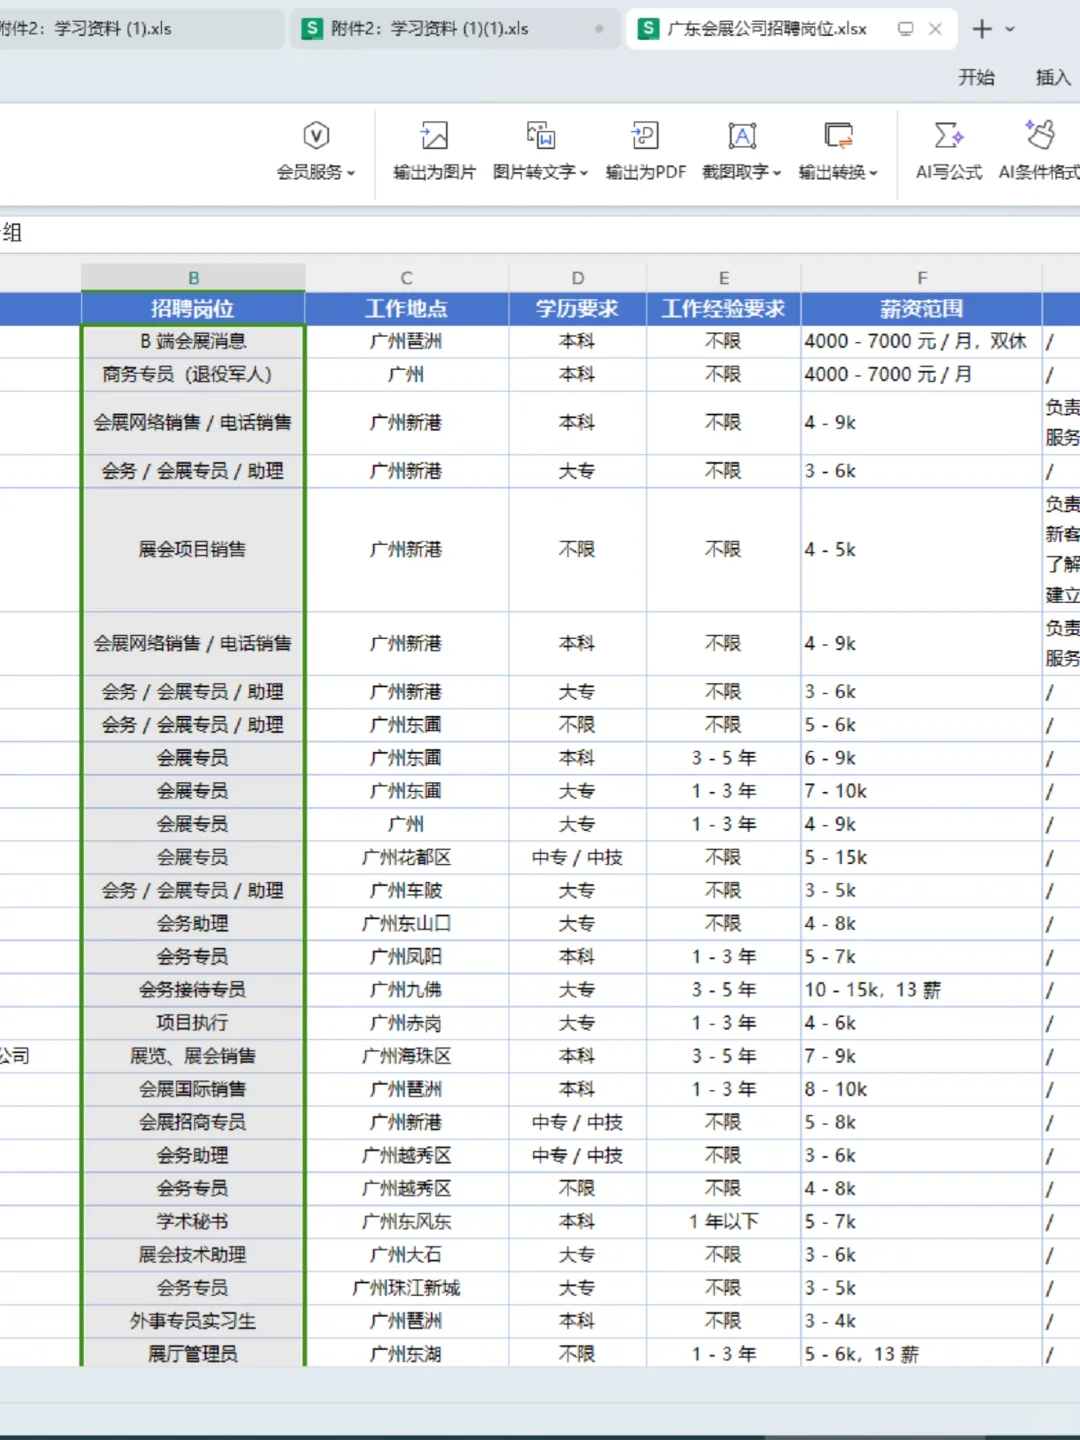Expand the 输出转换 dropdown arrow
Viewport: 1080px width, 1440px height.
[874, 173]
